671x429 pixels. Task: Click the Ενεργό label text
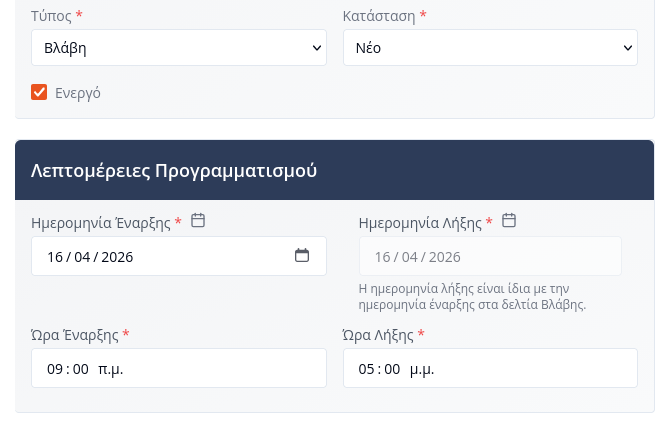(x=78, y=93)
